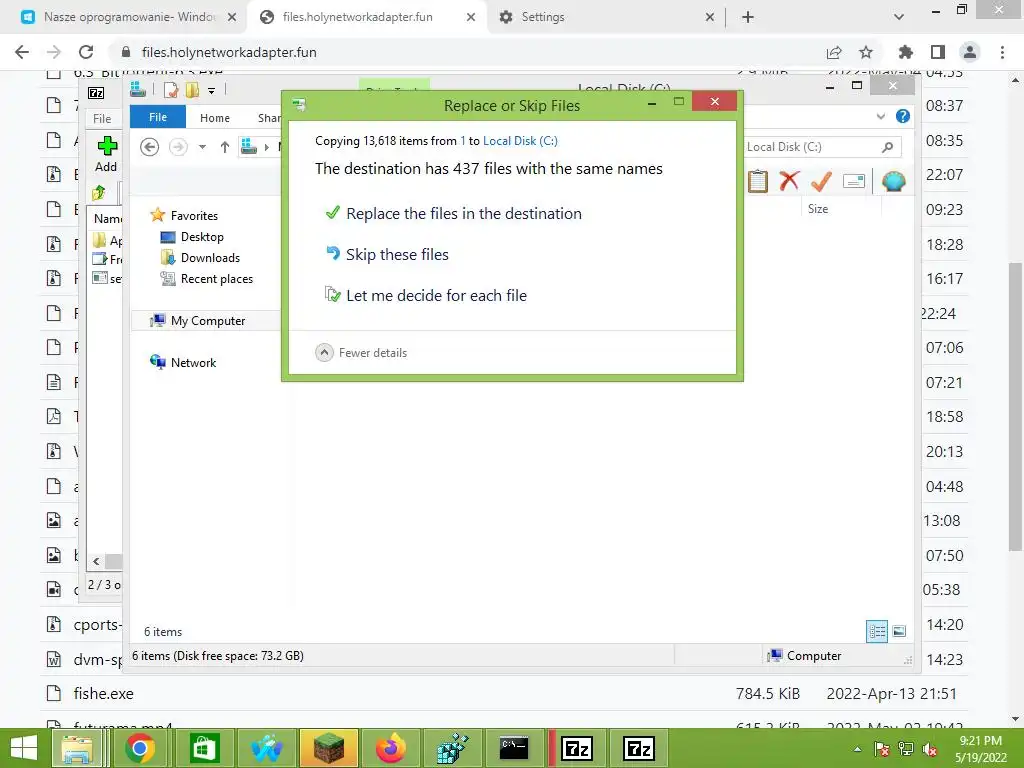Click red X Delete icon in ribbon
Image resolution: width=1024 pixels, height=768 pixels.
(789, 180)
